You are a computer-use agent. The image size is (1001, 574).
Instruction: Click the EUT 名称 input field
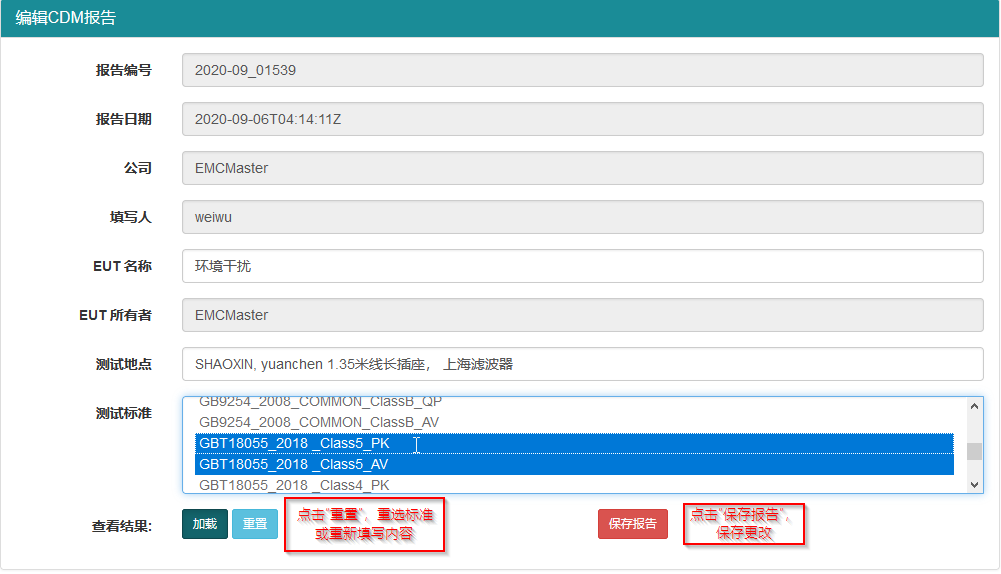point(582,266)
